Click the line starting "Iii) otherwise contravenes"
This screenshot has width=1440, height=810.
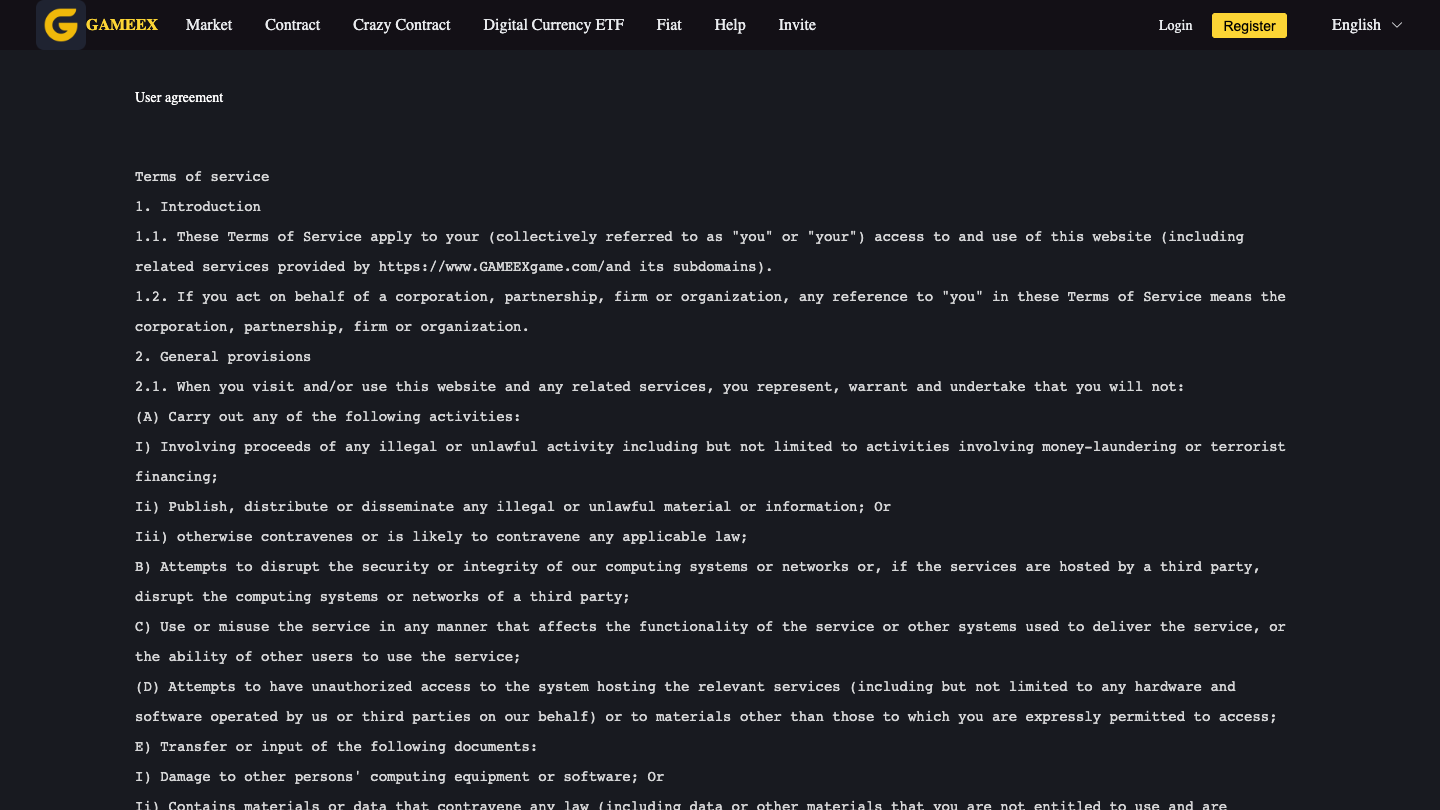441,537
